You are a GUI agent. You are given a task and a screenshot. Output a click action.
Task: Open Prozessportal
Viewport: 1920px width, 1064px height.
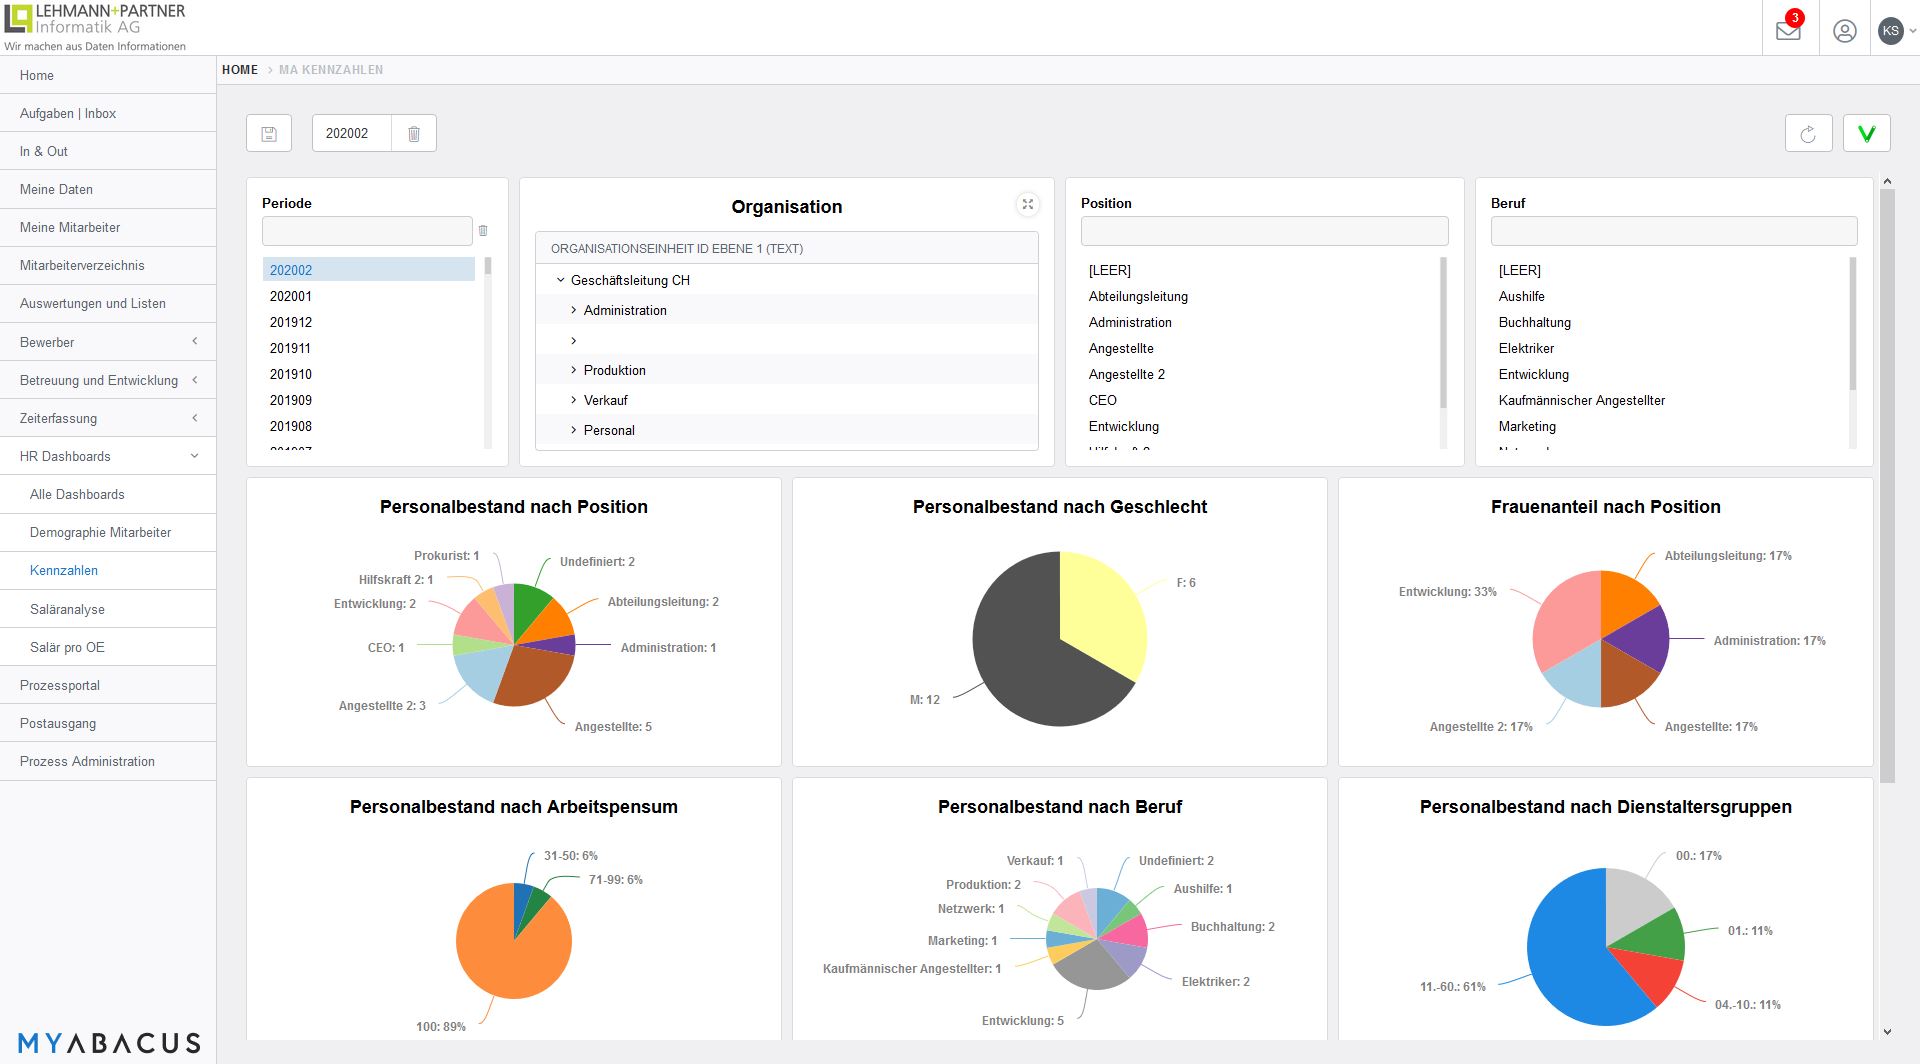pos(108,685)
